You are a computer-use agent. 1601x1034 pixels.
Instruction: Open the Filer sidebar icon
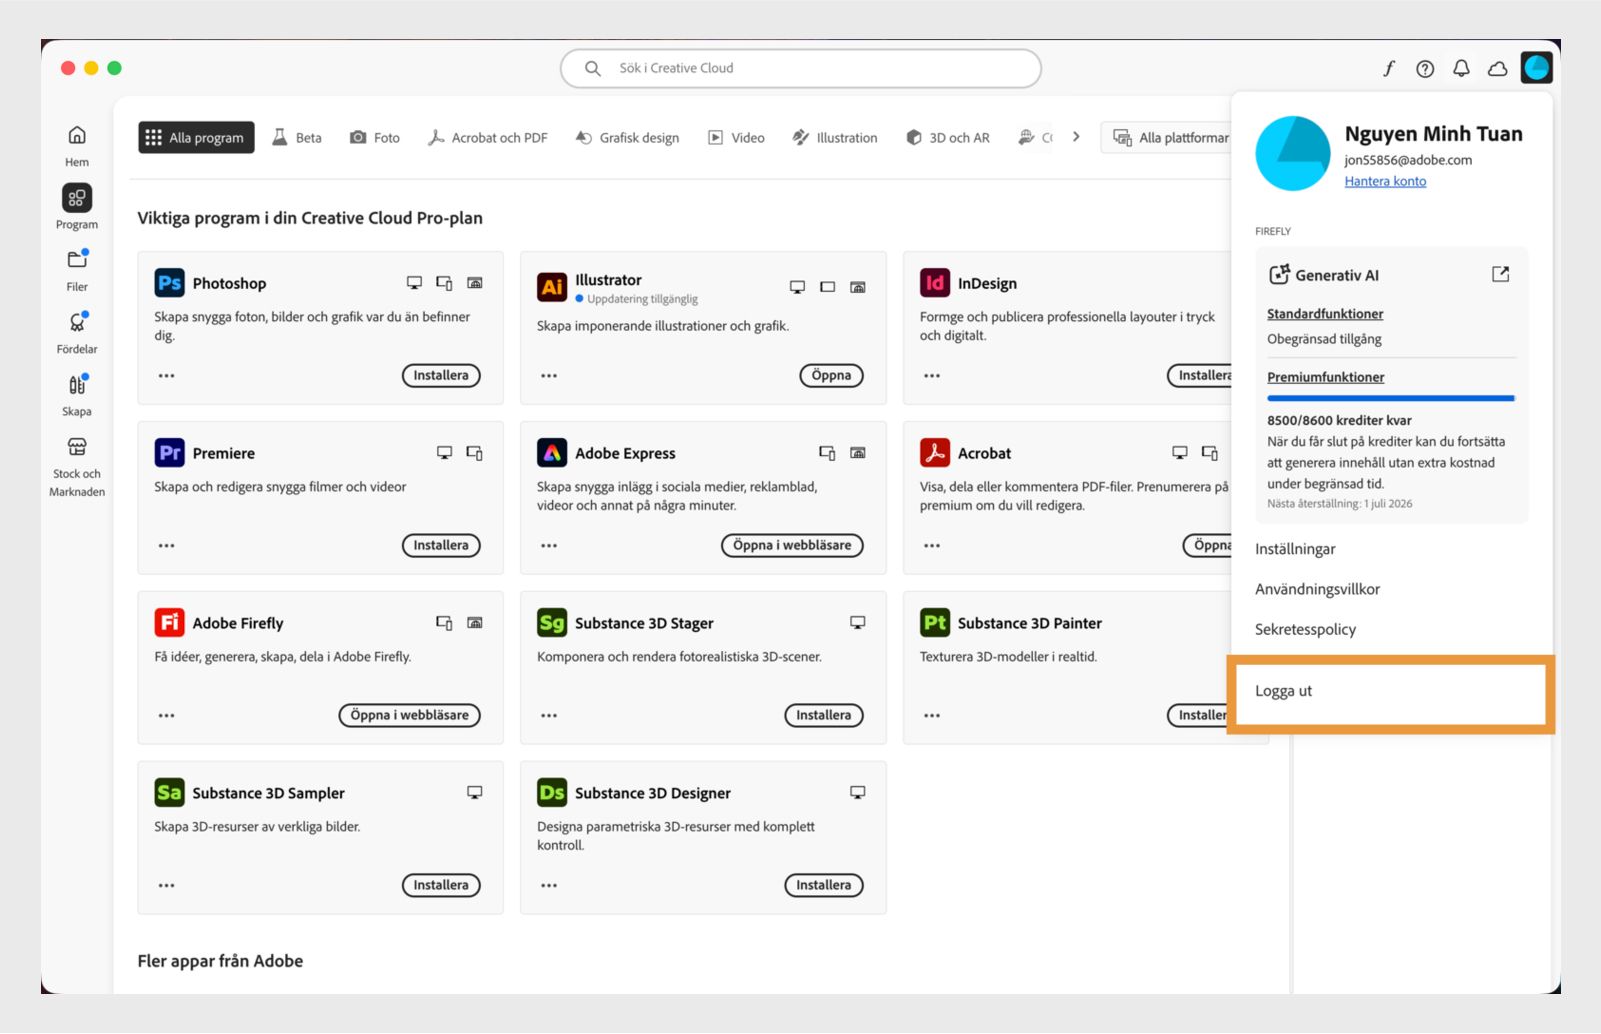point(77,260)
